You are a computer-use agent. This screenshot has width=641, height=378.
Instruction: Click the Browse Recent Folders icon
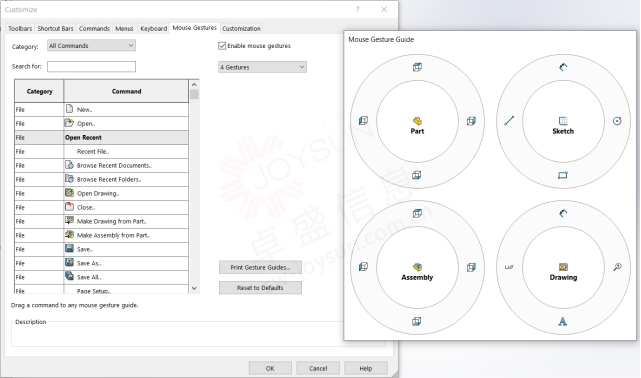69,179
